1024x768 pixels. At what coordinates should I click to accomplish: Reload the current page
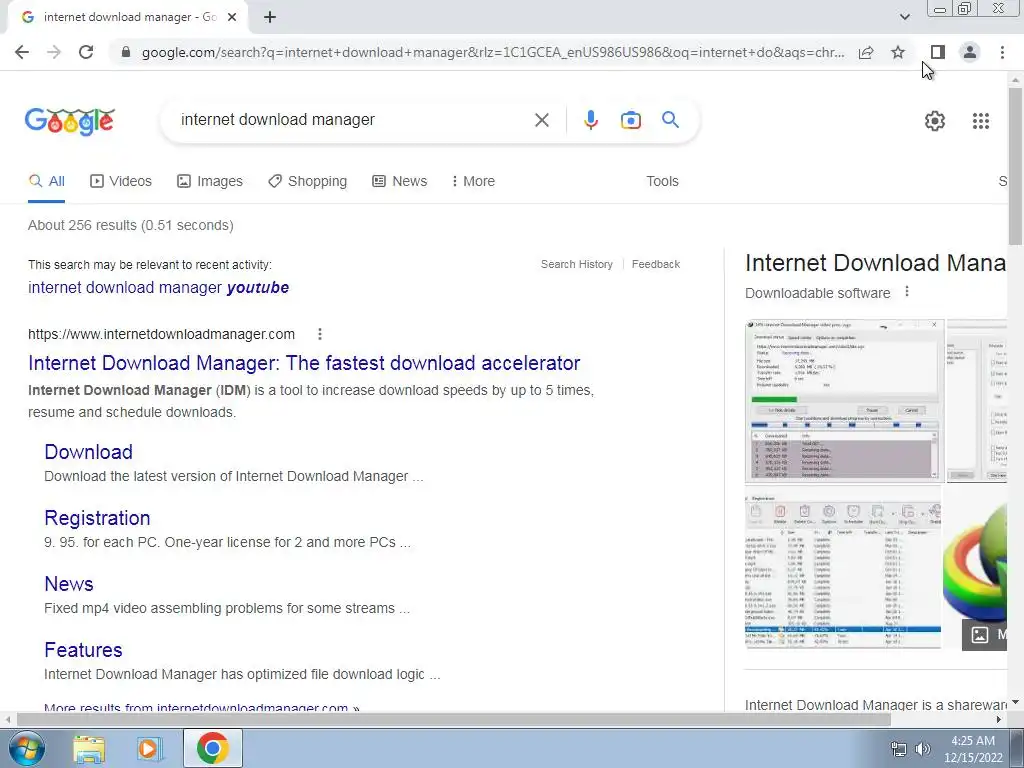coord(86,52)
